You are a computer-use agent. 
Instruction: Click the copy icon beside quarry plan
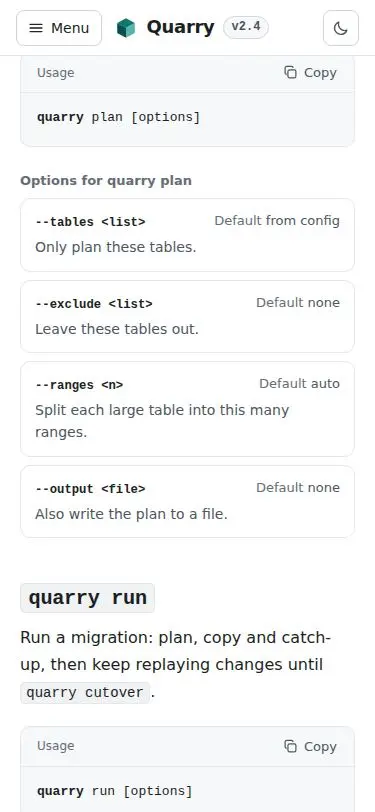pyautogui.click(x=291, y=72)
